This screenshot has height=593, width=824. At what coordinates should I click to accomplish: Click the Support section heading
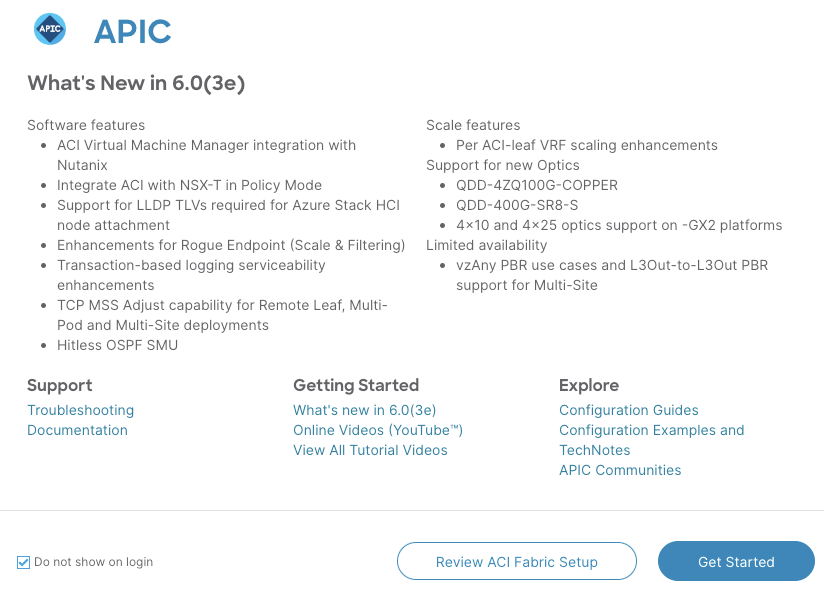click(x=59, y=385)
